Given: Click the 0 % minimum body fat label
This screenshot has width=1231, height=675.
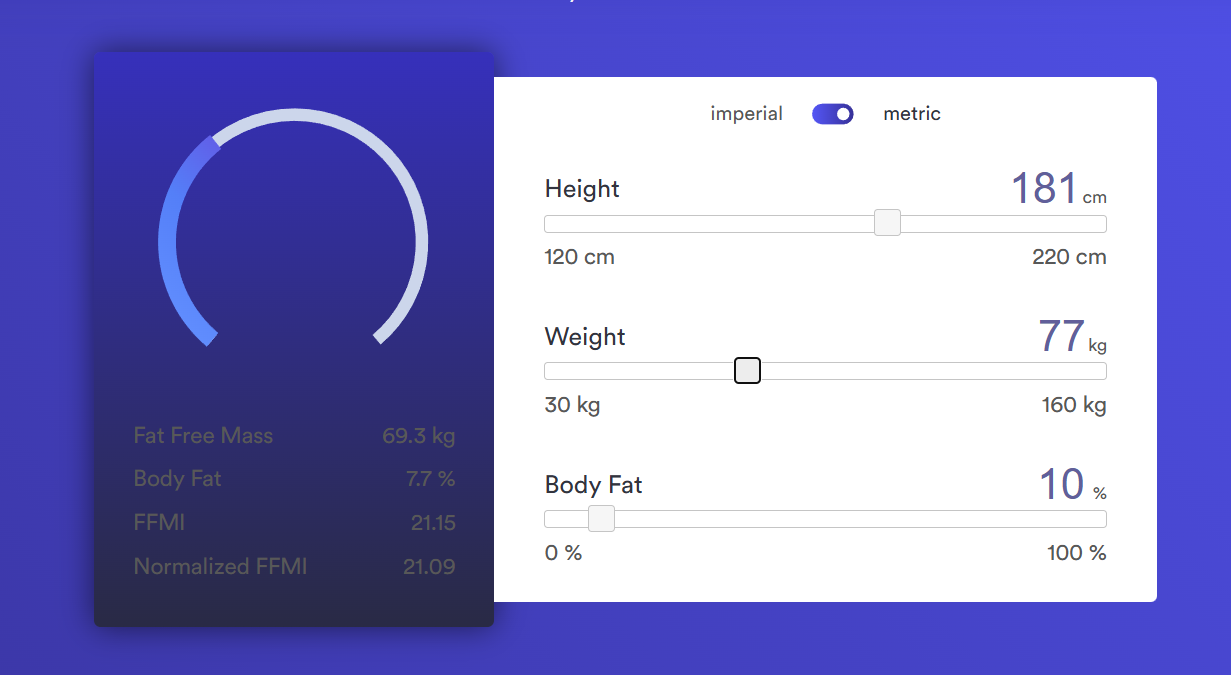Looking at the screenshot, I should point(563,553).
